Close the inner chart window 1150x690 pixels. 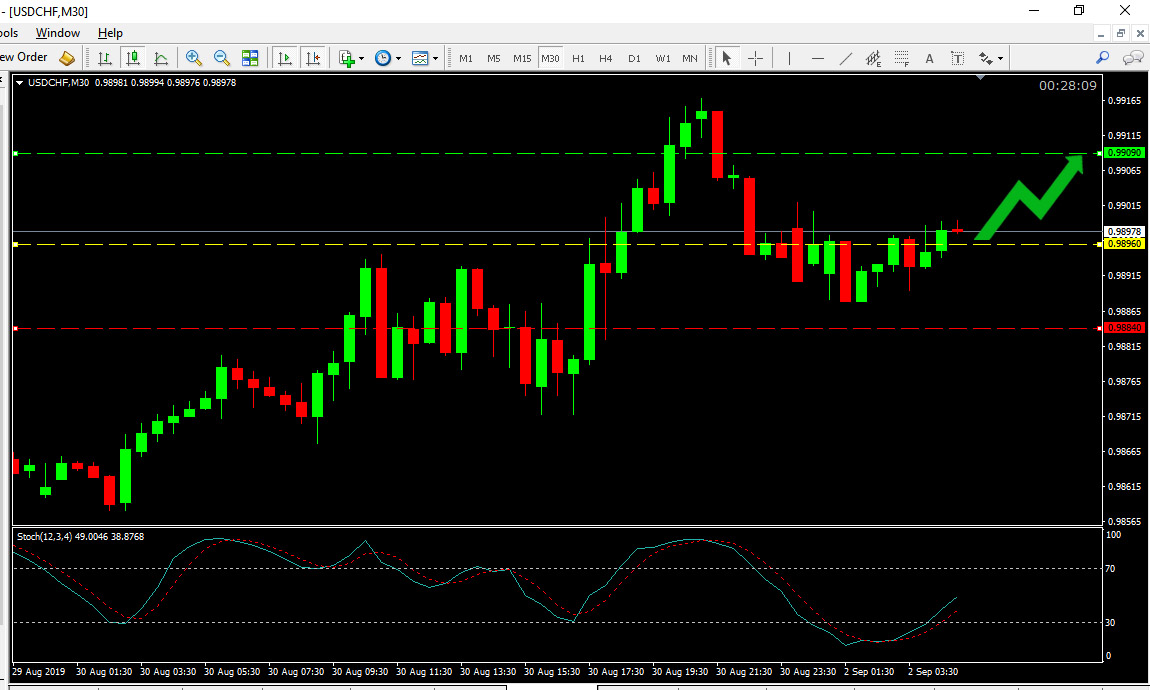tap(1140, 34)
